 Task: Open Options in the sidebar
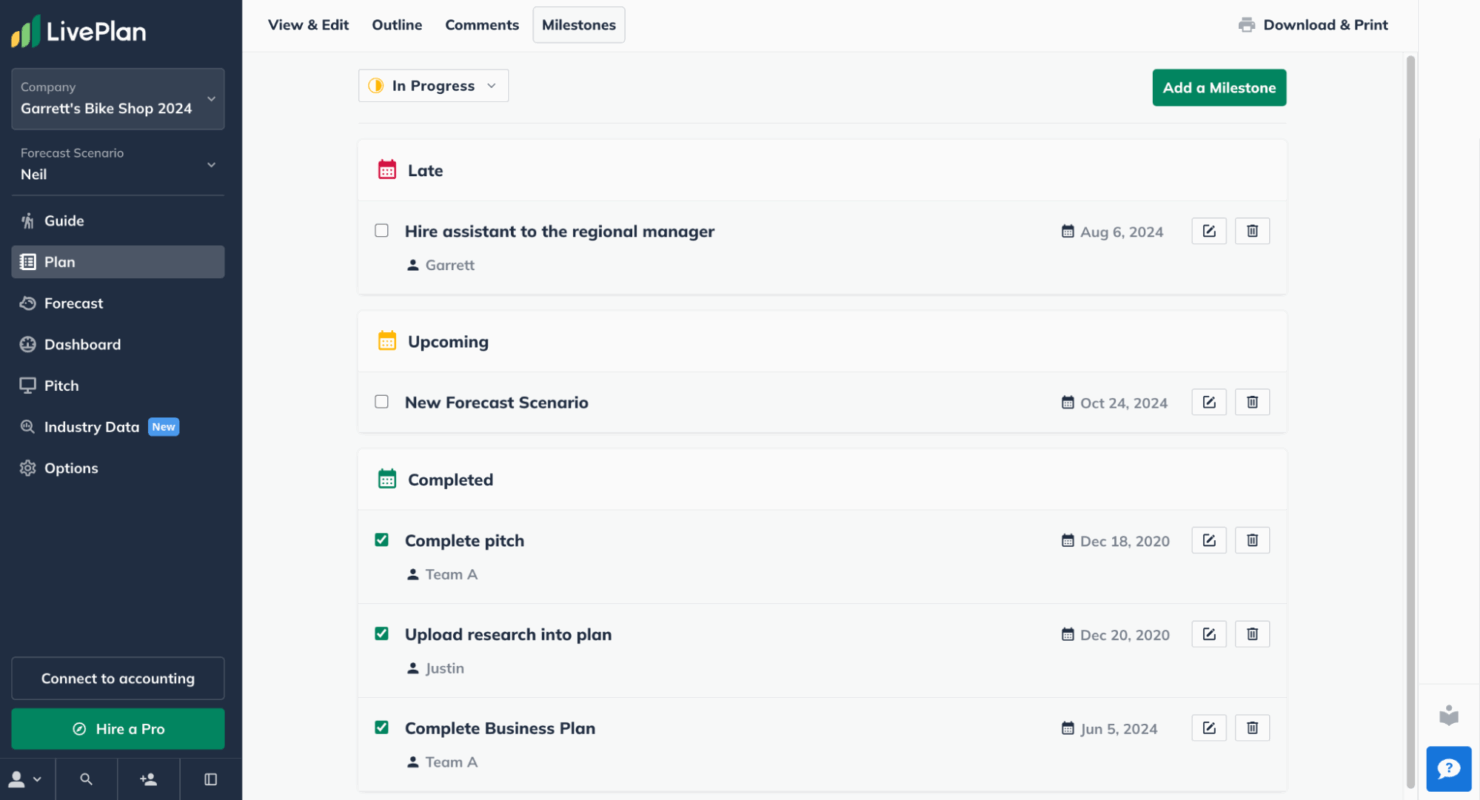tap(118, 468)
